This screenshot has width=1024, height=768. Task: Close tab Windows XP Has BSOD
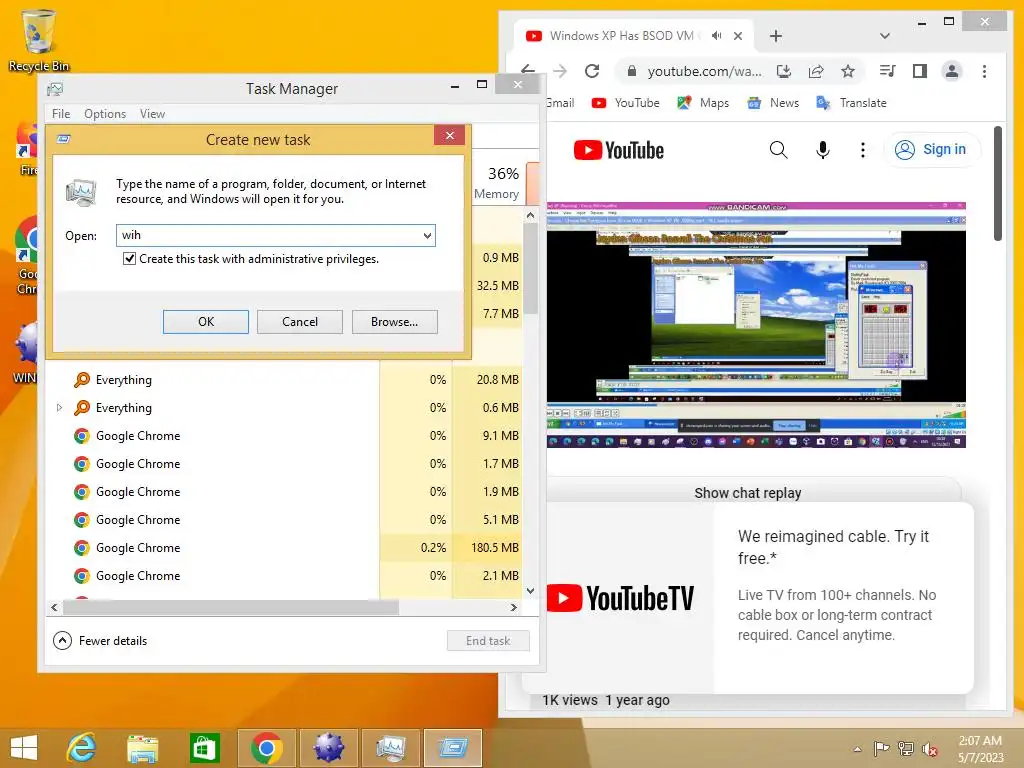(x=737, y=36)
